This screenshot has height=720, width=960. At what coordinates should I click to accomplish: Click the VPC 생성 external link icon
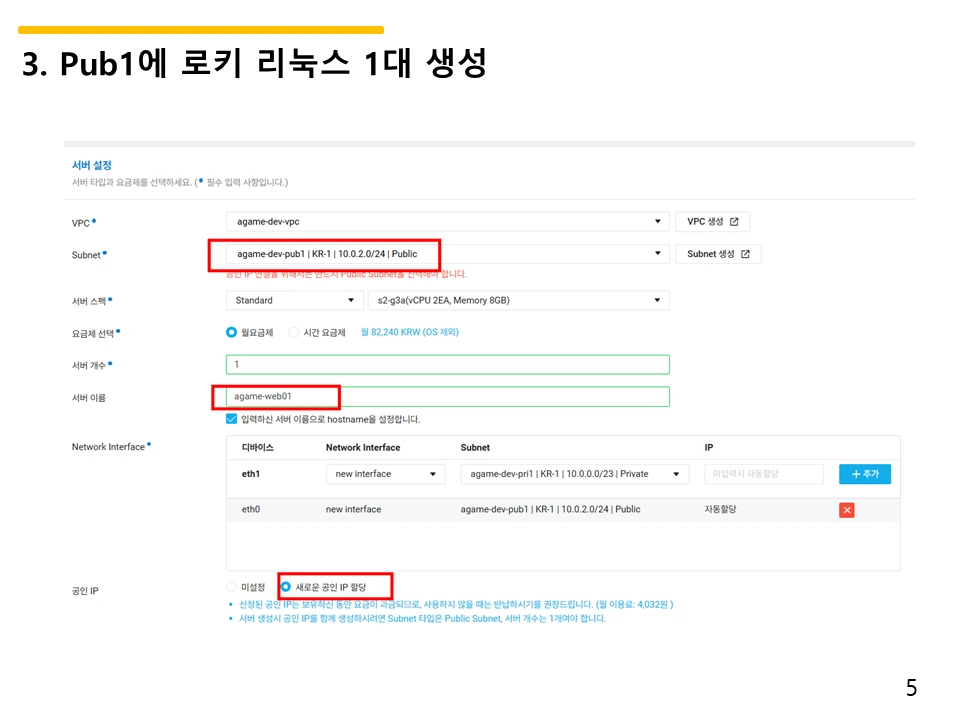734,222
